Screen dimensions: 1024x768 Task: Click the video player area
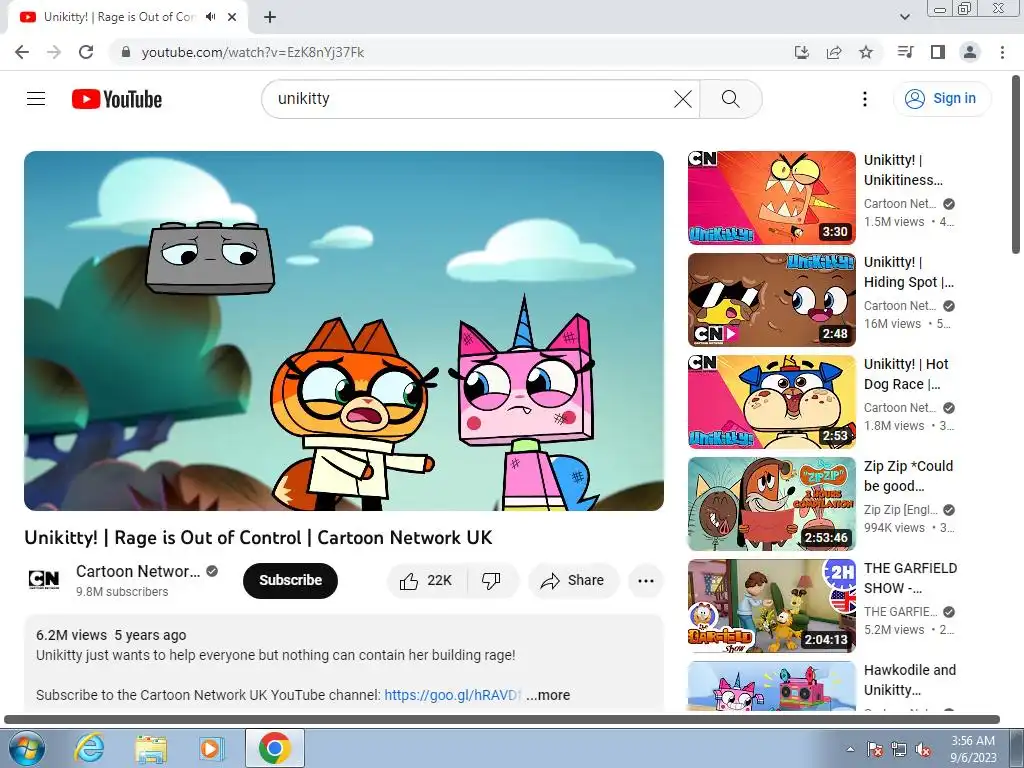coord(344,330)
